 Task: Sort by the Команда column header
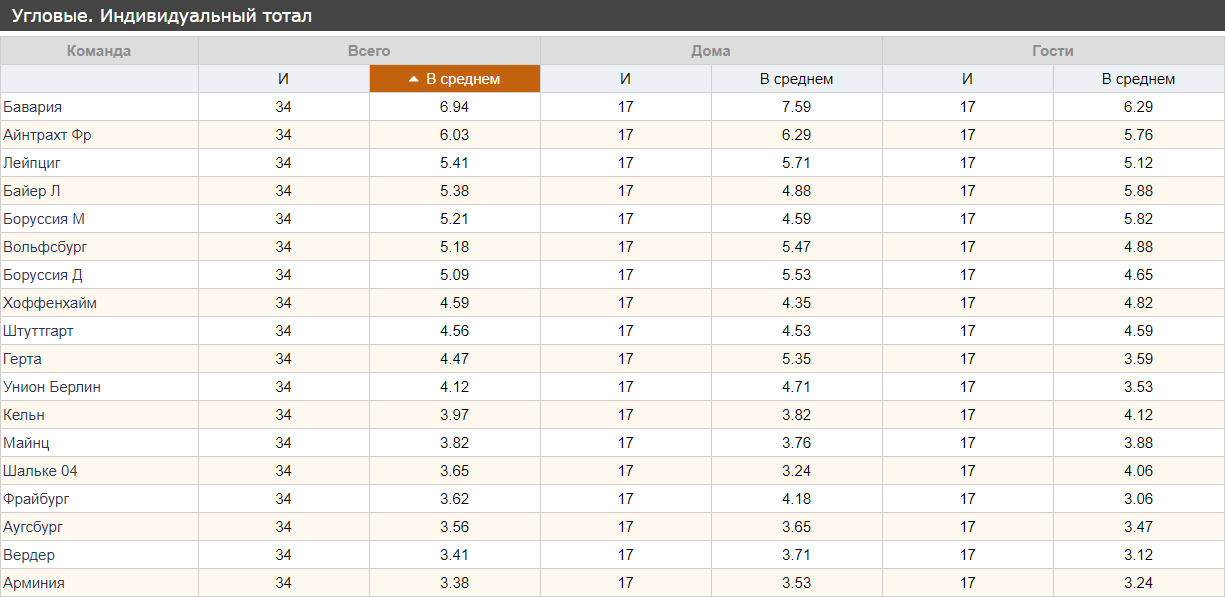click(99, 51)
